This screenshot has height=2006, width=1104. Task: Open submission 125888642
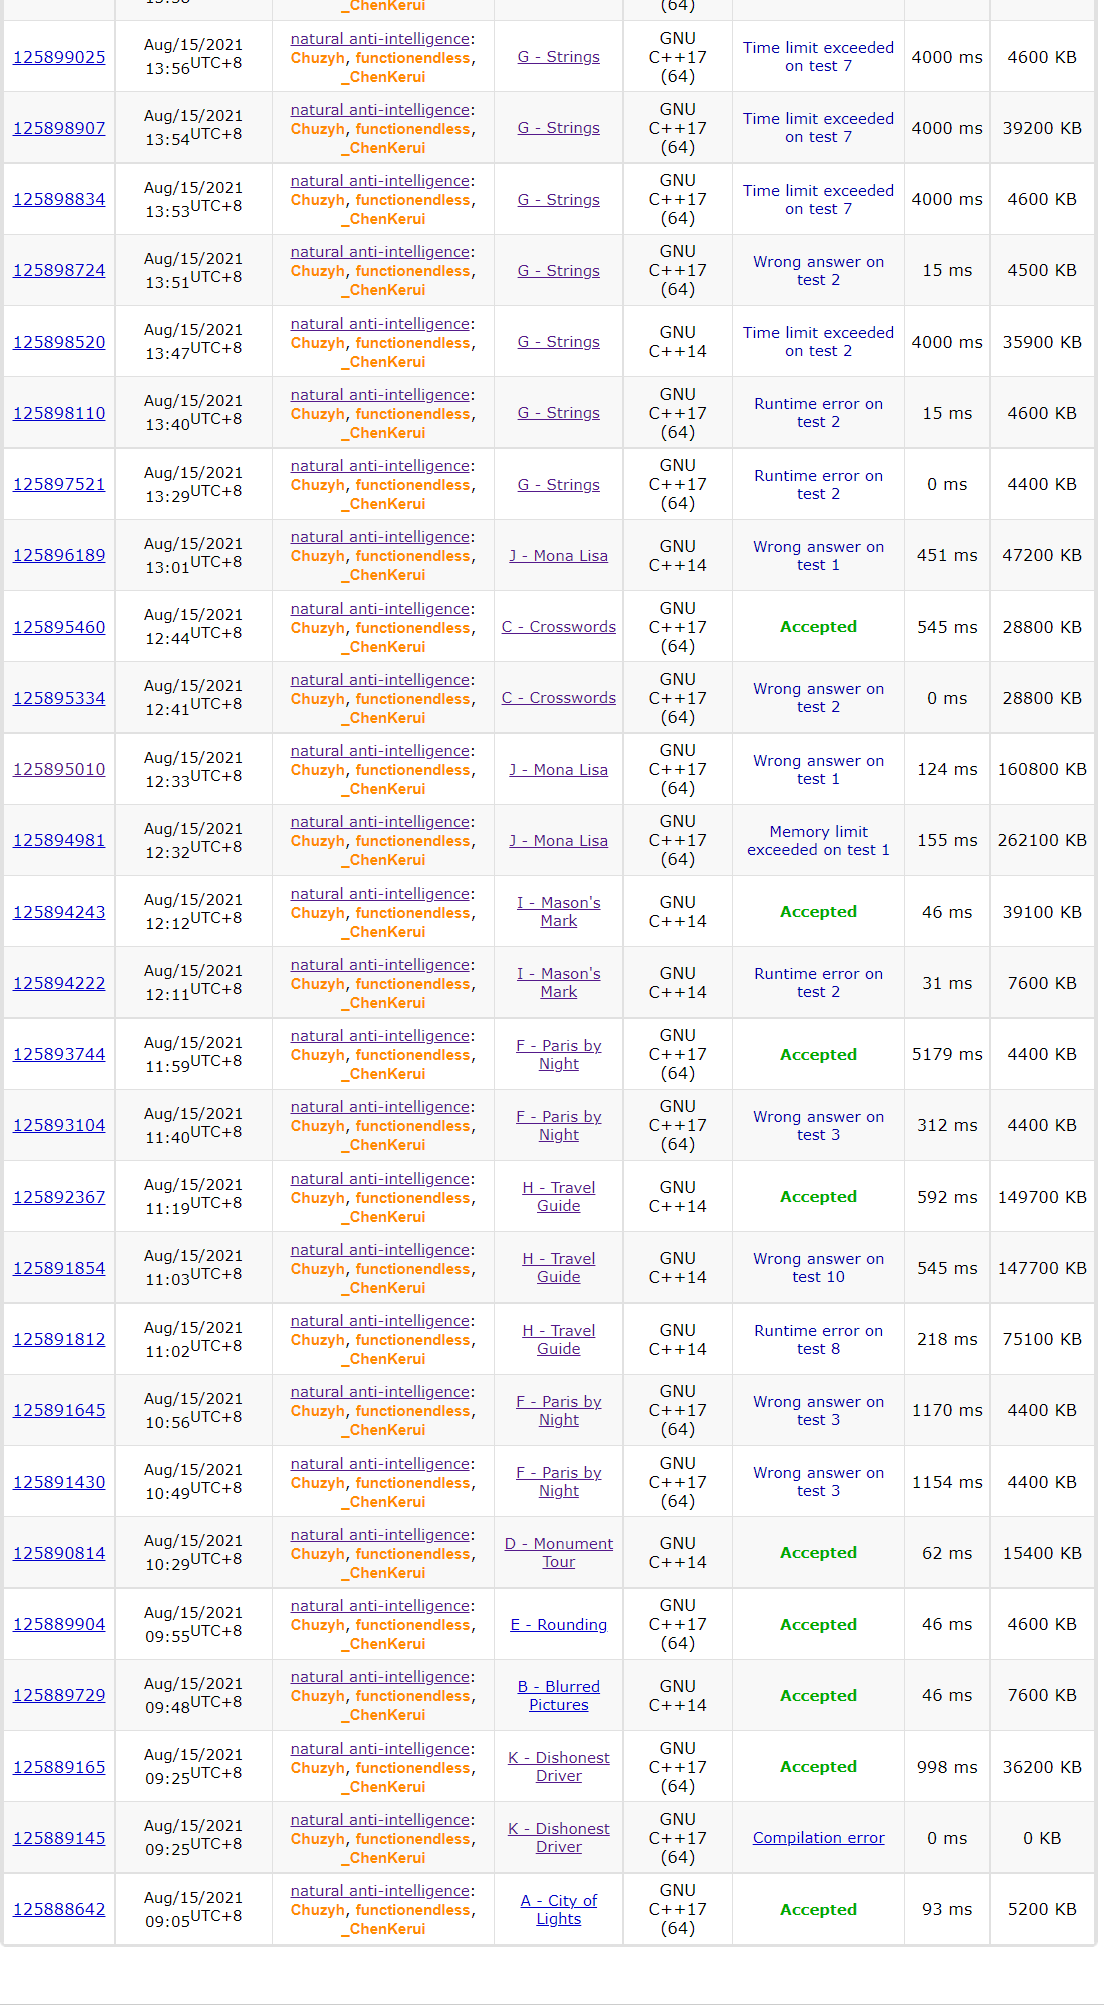[x=59, y=1909]
